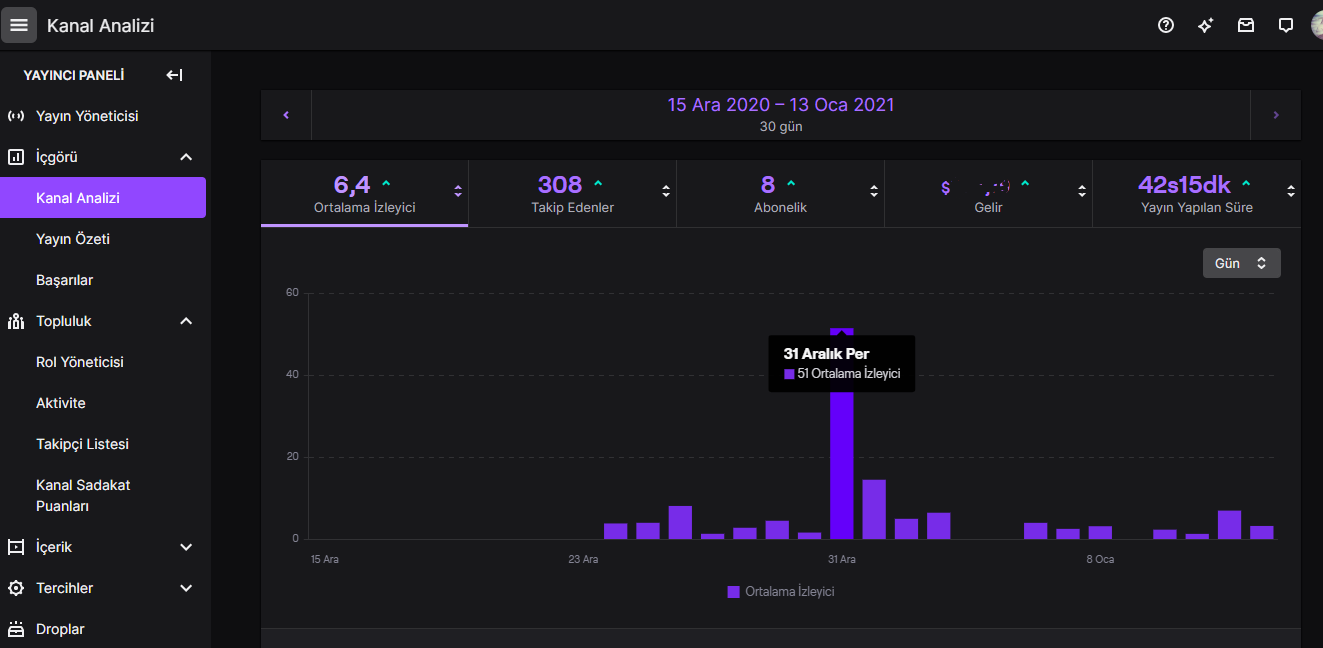The image size is (1323, 648).
Task: Open the hamburger navigation menu
Action: 19,25
